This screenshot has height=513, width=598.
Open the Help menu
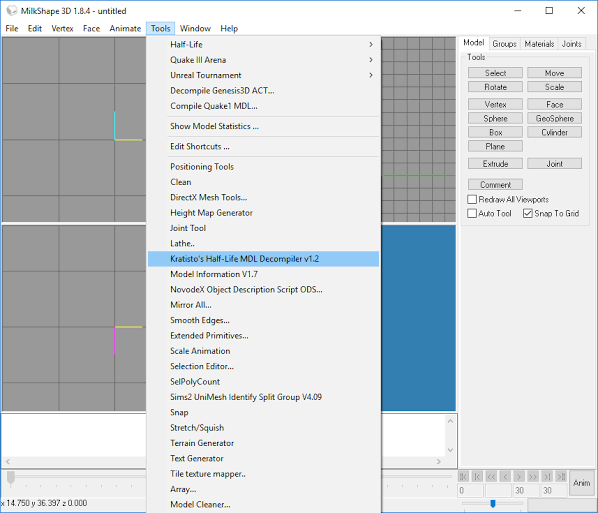(229, 29)
